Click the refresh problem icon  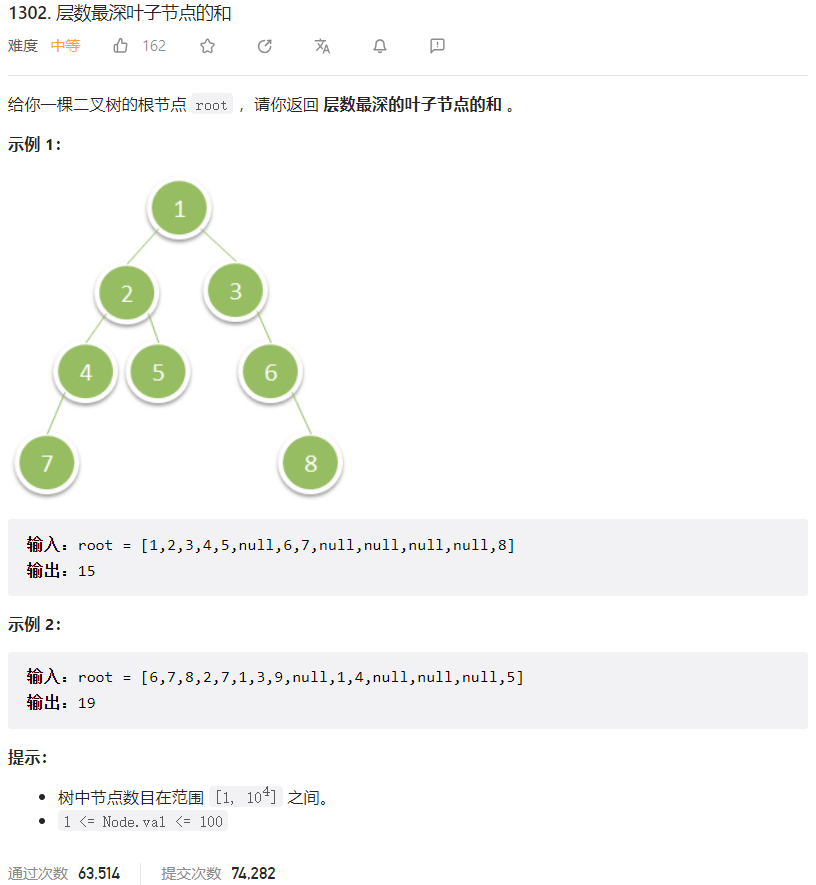264,45
